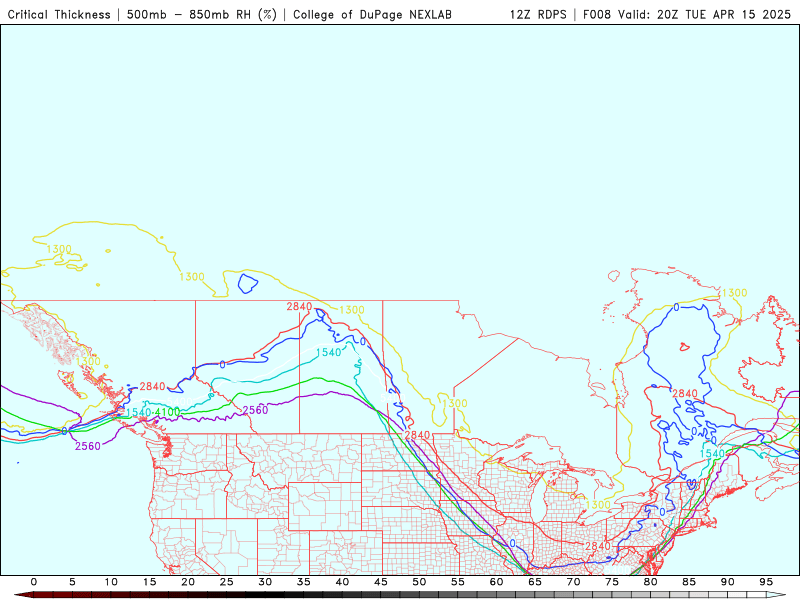Click the dark red end of the RH color bar

pos(23,595)
